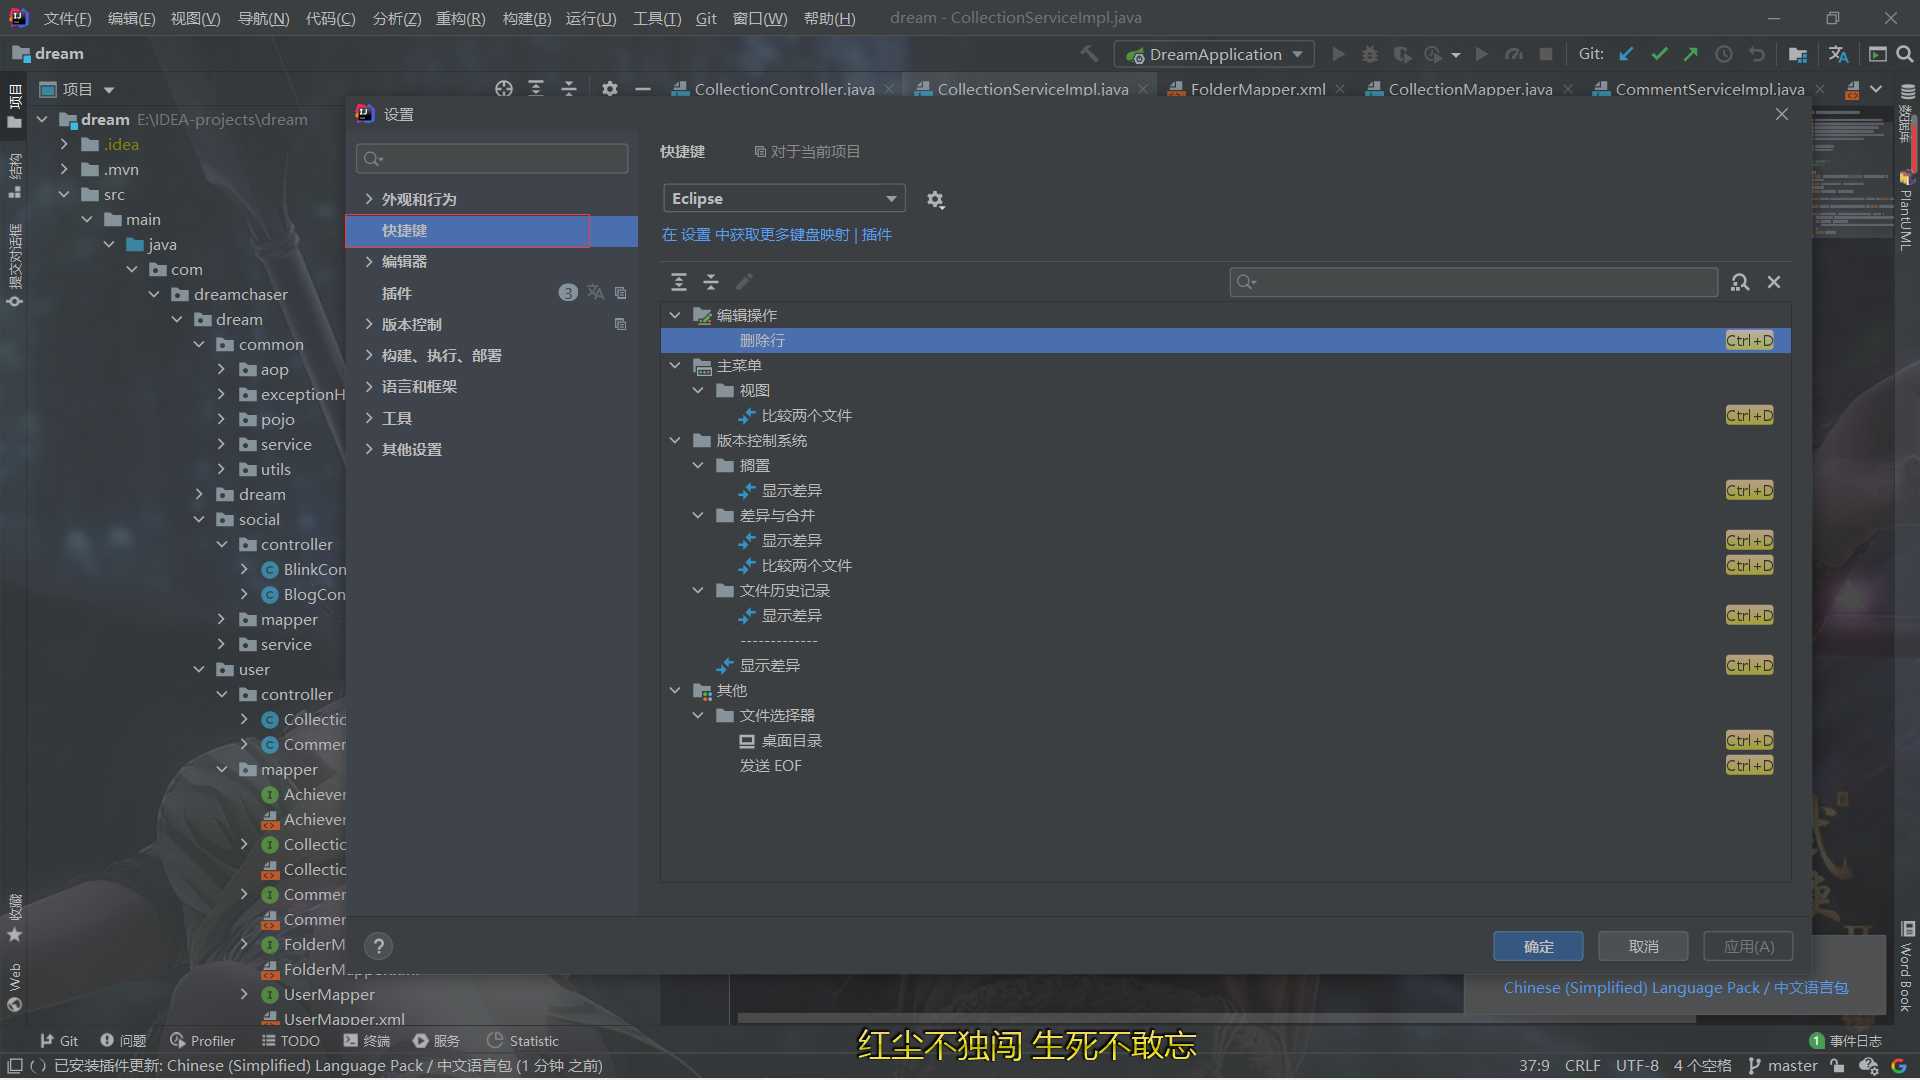Click the 插件 link below keymap dropdown
Screen dimensions: 1920x1080
click(x=876, y=234)
